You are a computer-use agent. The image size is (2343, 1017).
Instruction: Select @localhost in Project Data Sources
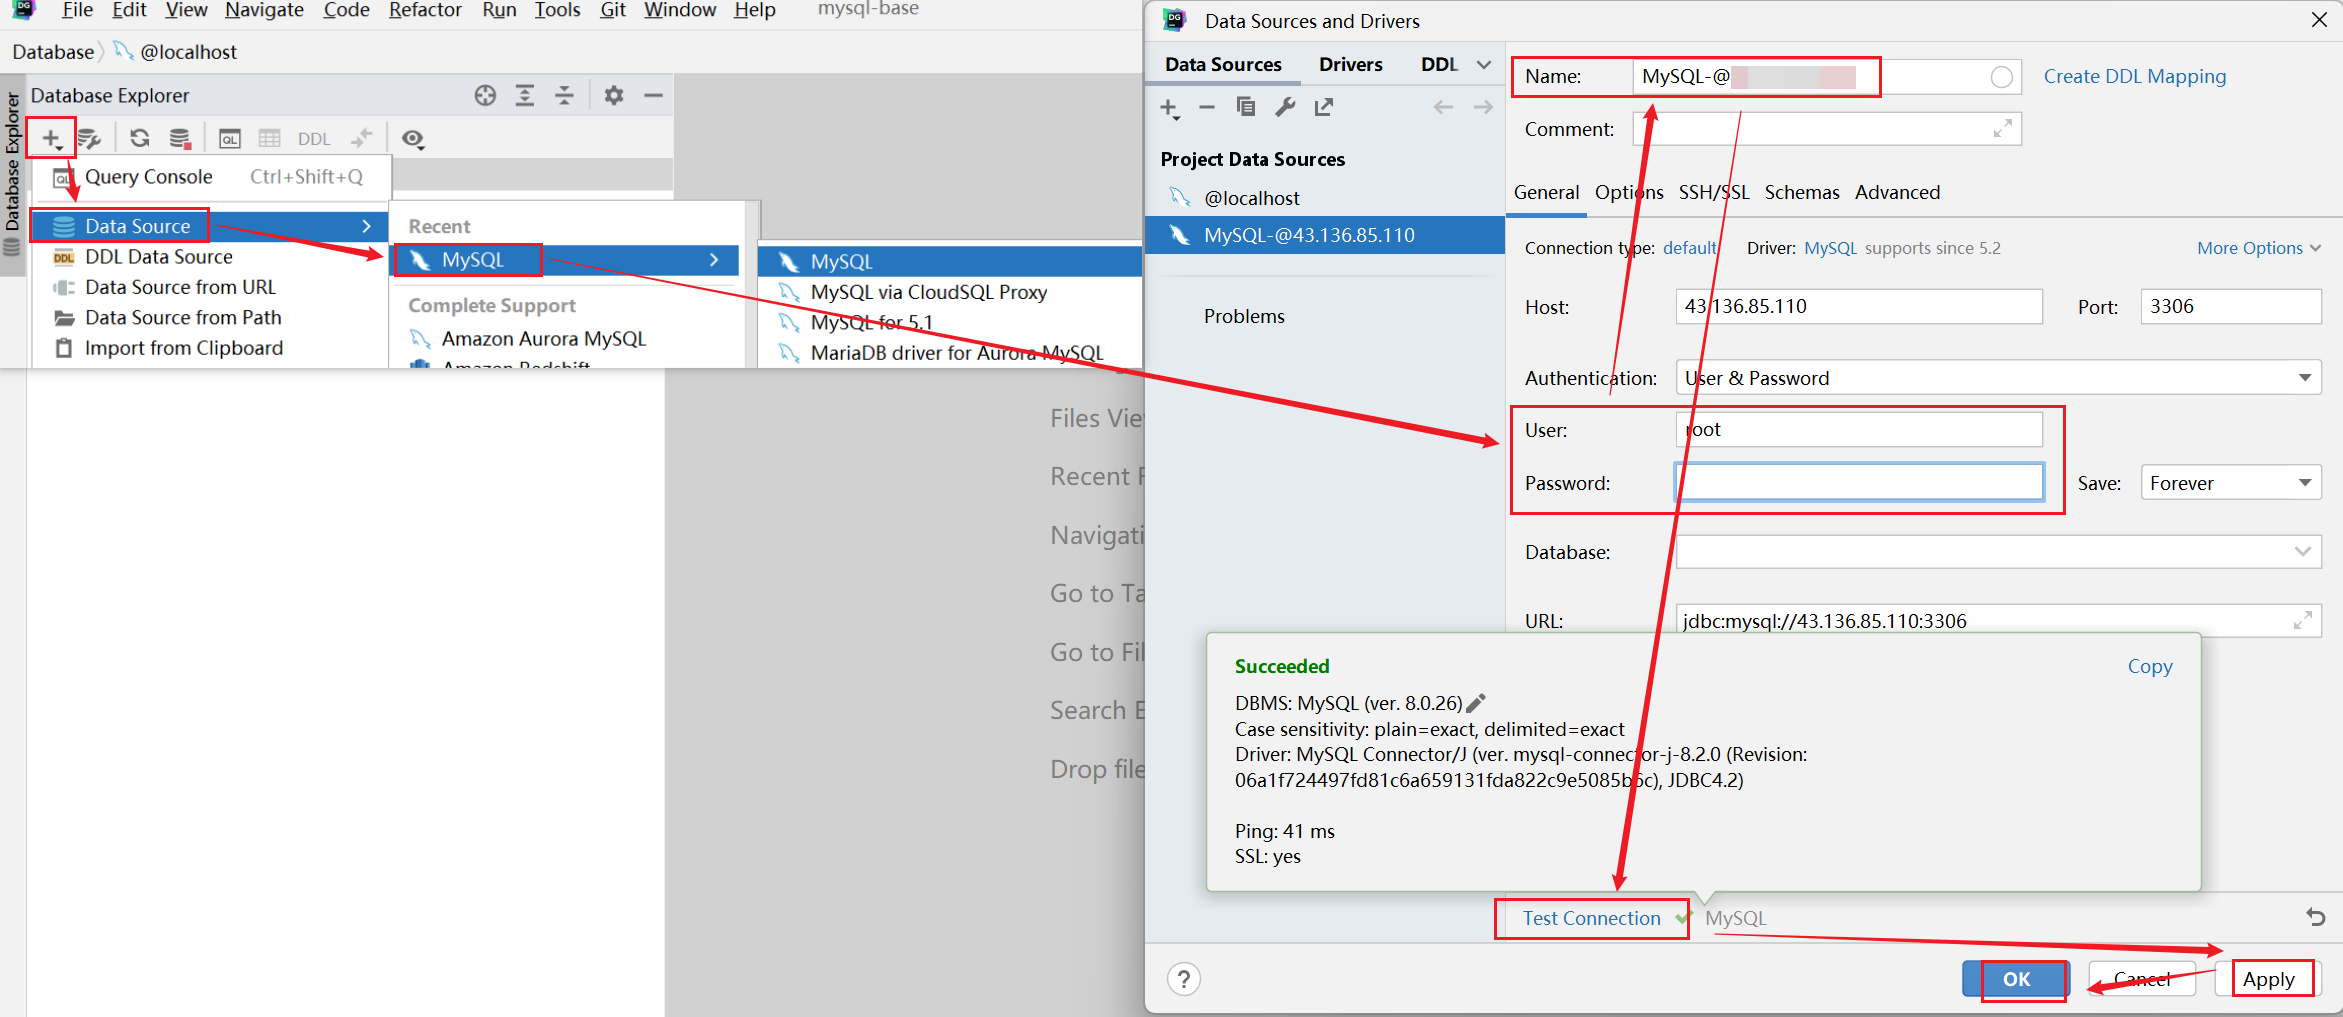point(1325,198)
